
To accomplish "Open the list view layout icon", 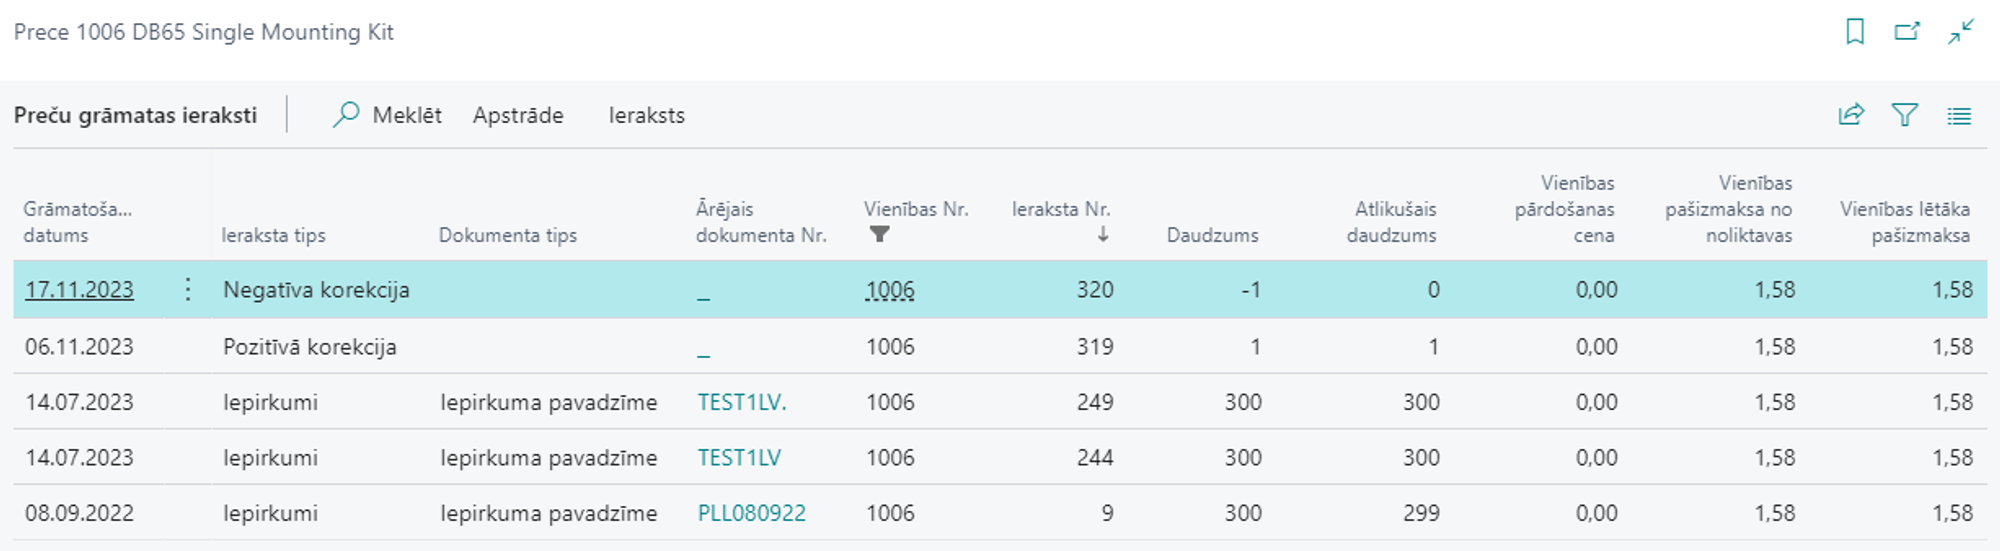I will coord(1959,116).
